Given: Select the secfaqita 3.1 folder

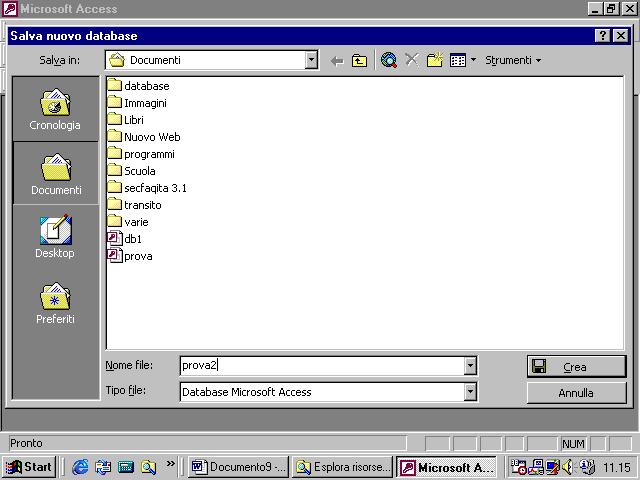Looking at the screenshot, I should [x=147, y=188].
